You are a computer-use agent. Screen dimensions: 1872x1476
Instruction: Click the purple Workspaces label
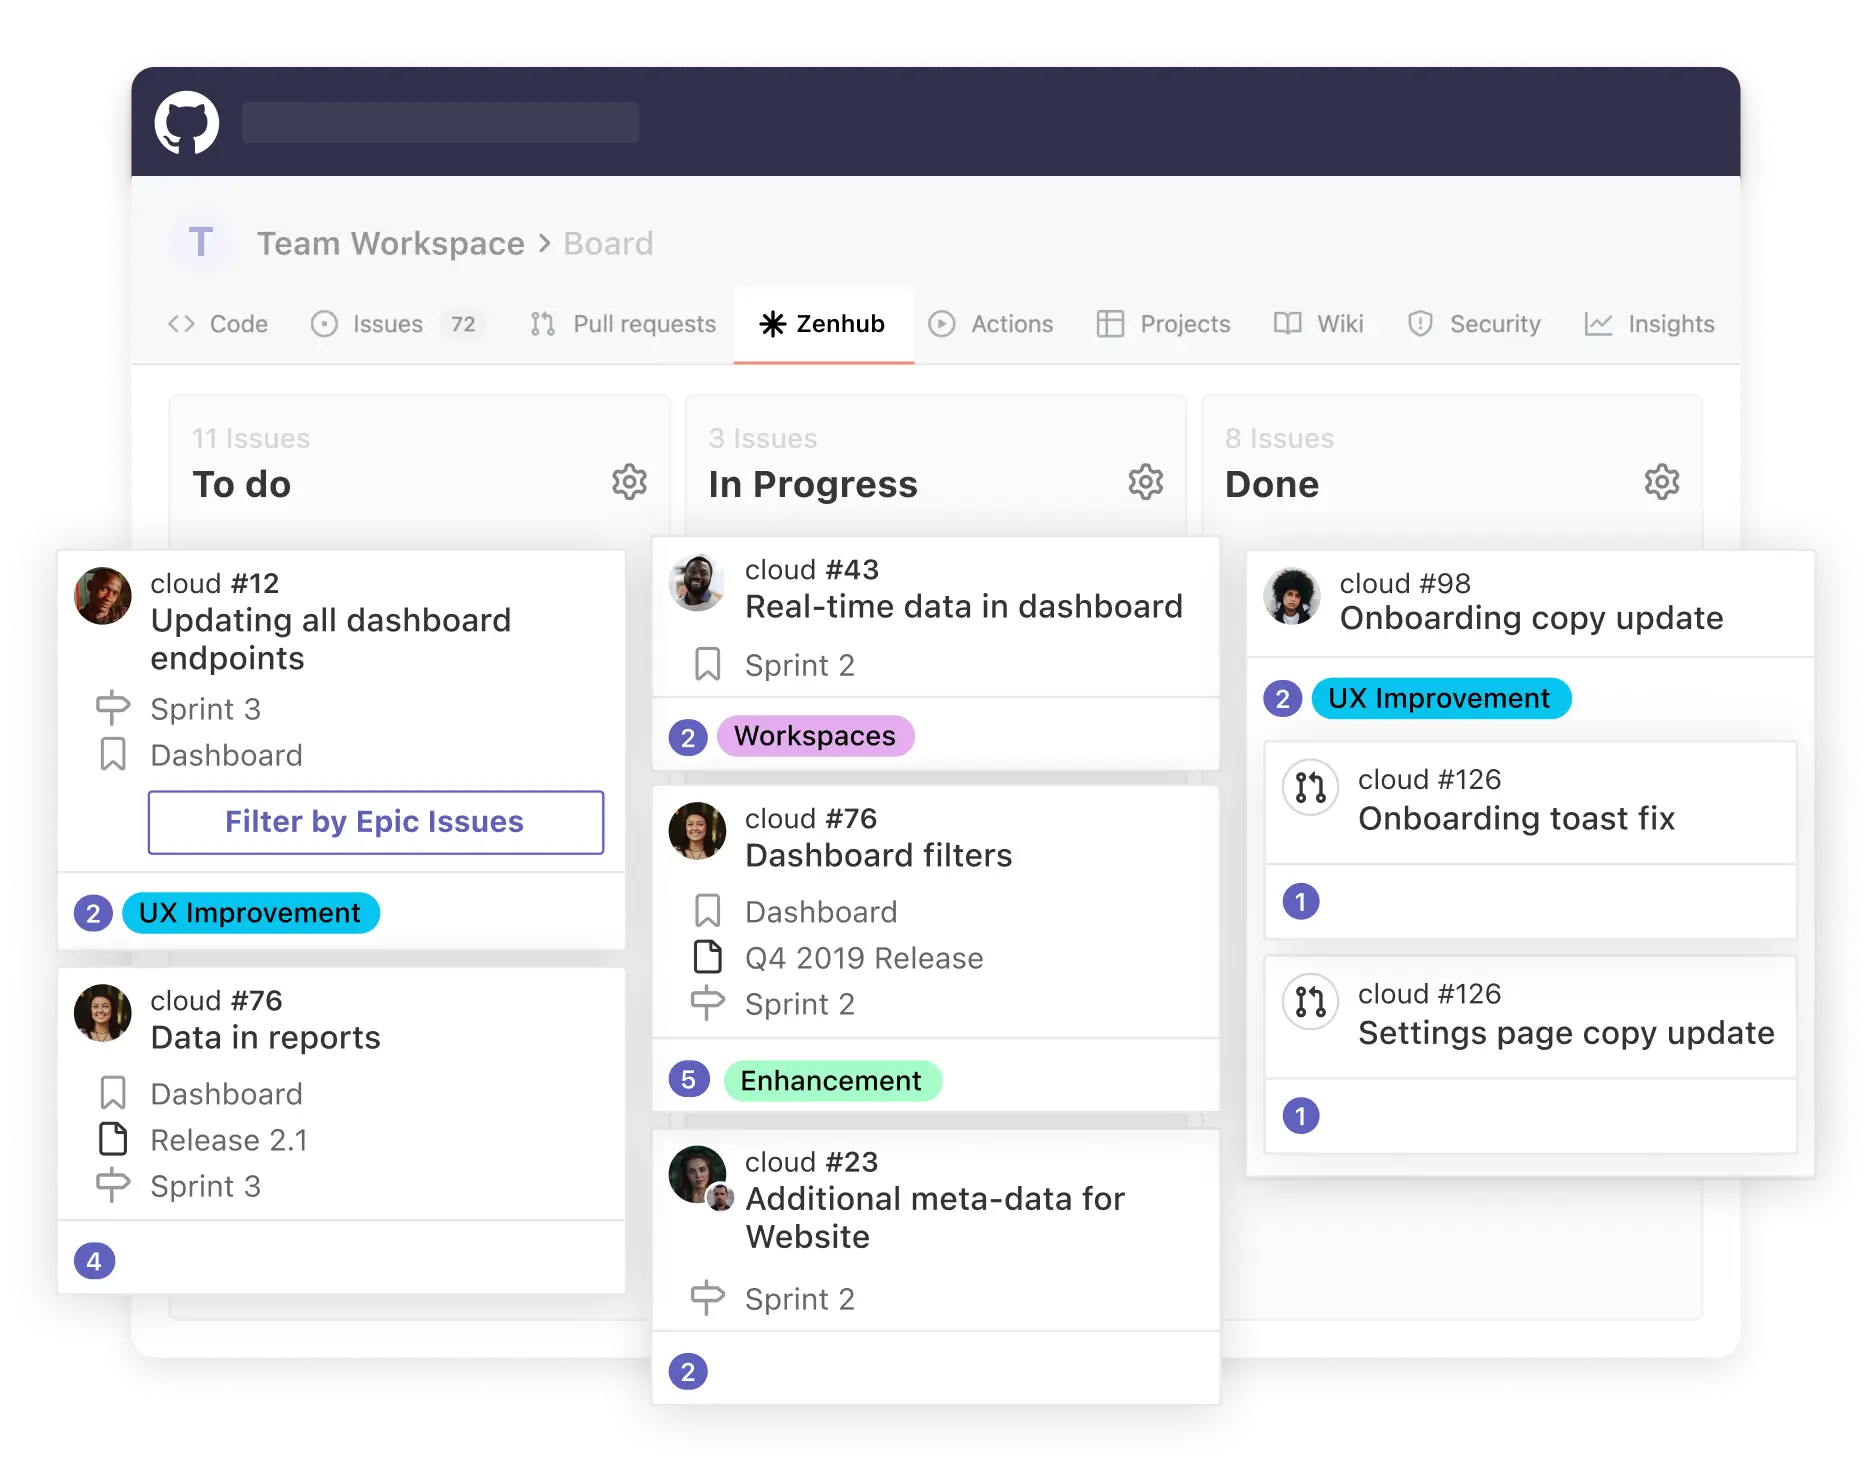(x=816, y=736)
